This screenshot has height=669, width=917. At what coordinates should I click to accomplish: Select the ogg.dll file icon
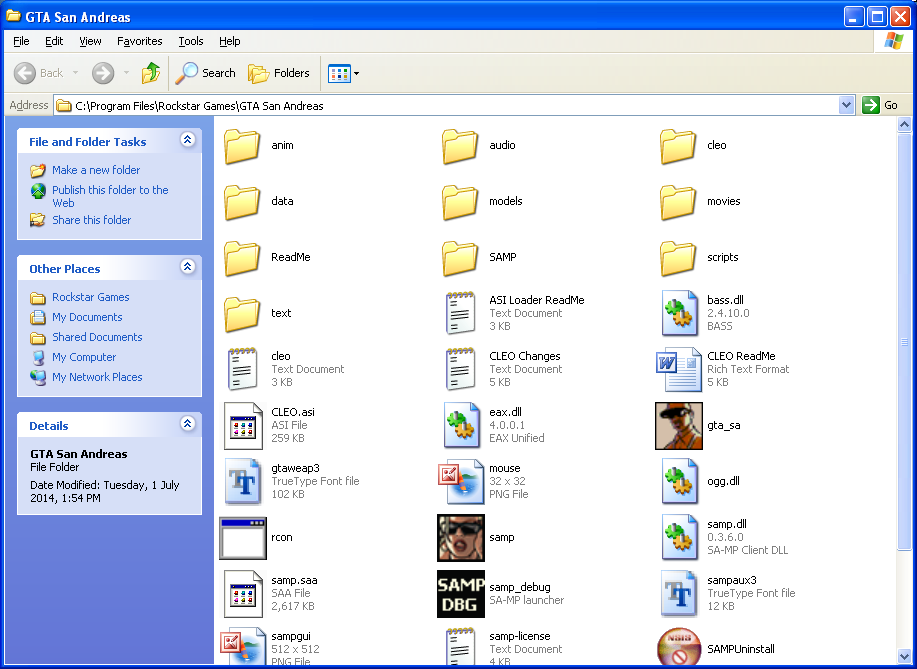pyautogui.click(x=680, y=481)
